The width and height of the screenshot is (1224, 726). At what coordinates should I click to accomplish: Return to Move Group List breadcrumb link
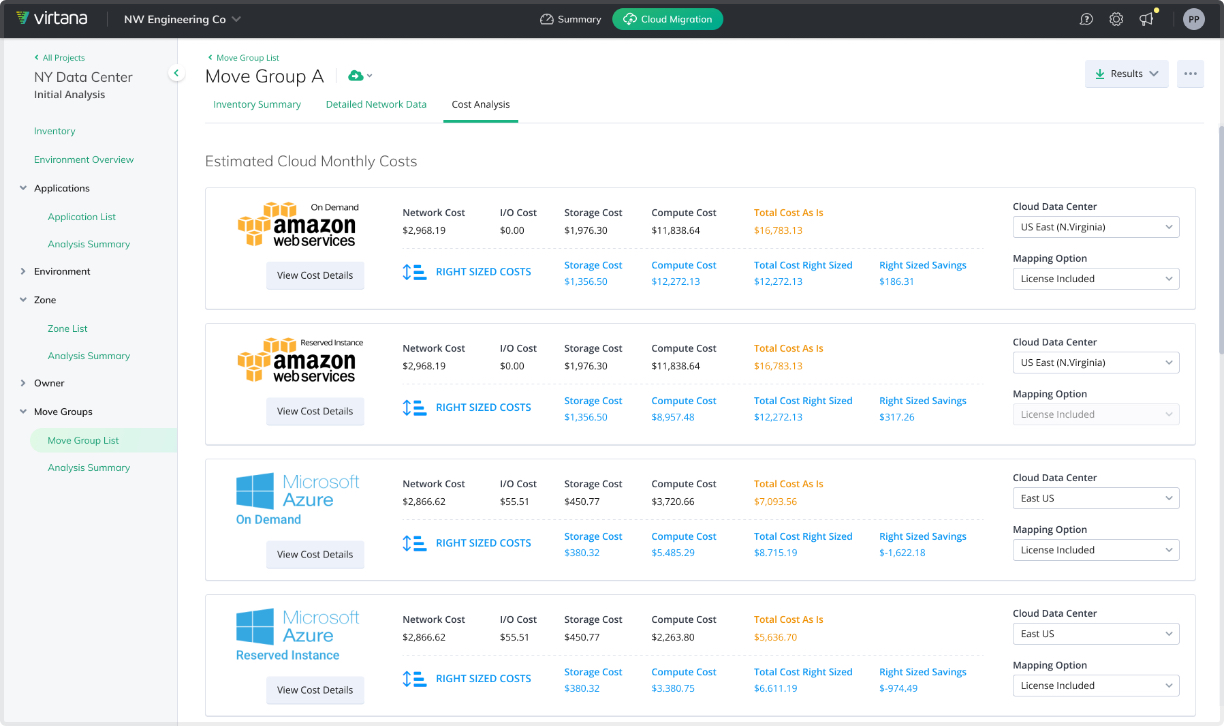244,58
